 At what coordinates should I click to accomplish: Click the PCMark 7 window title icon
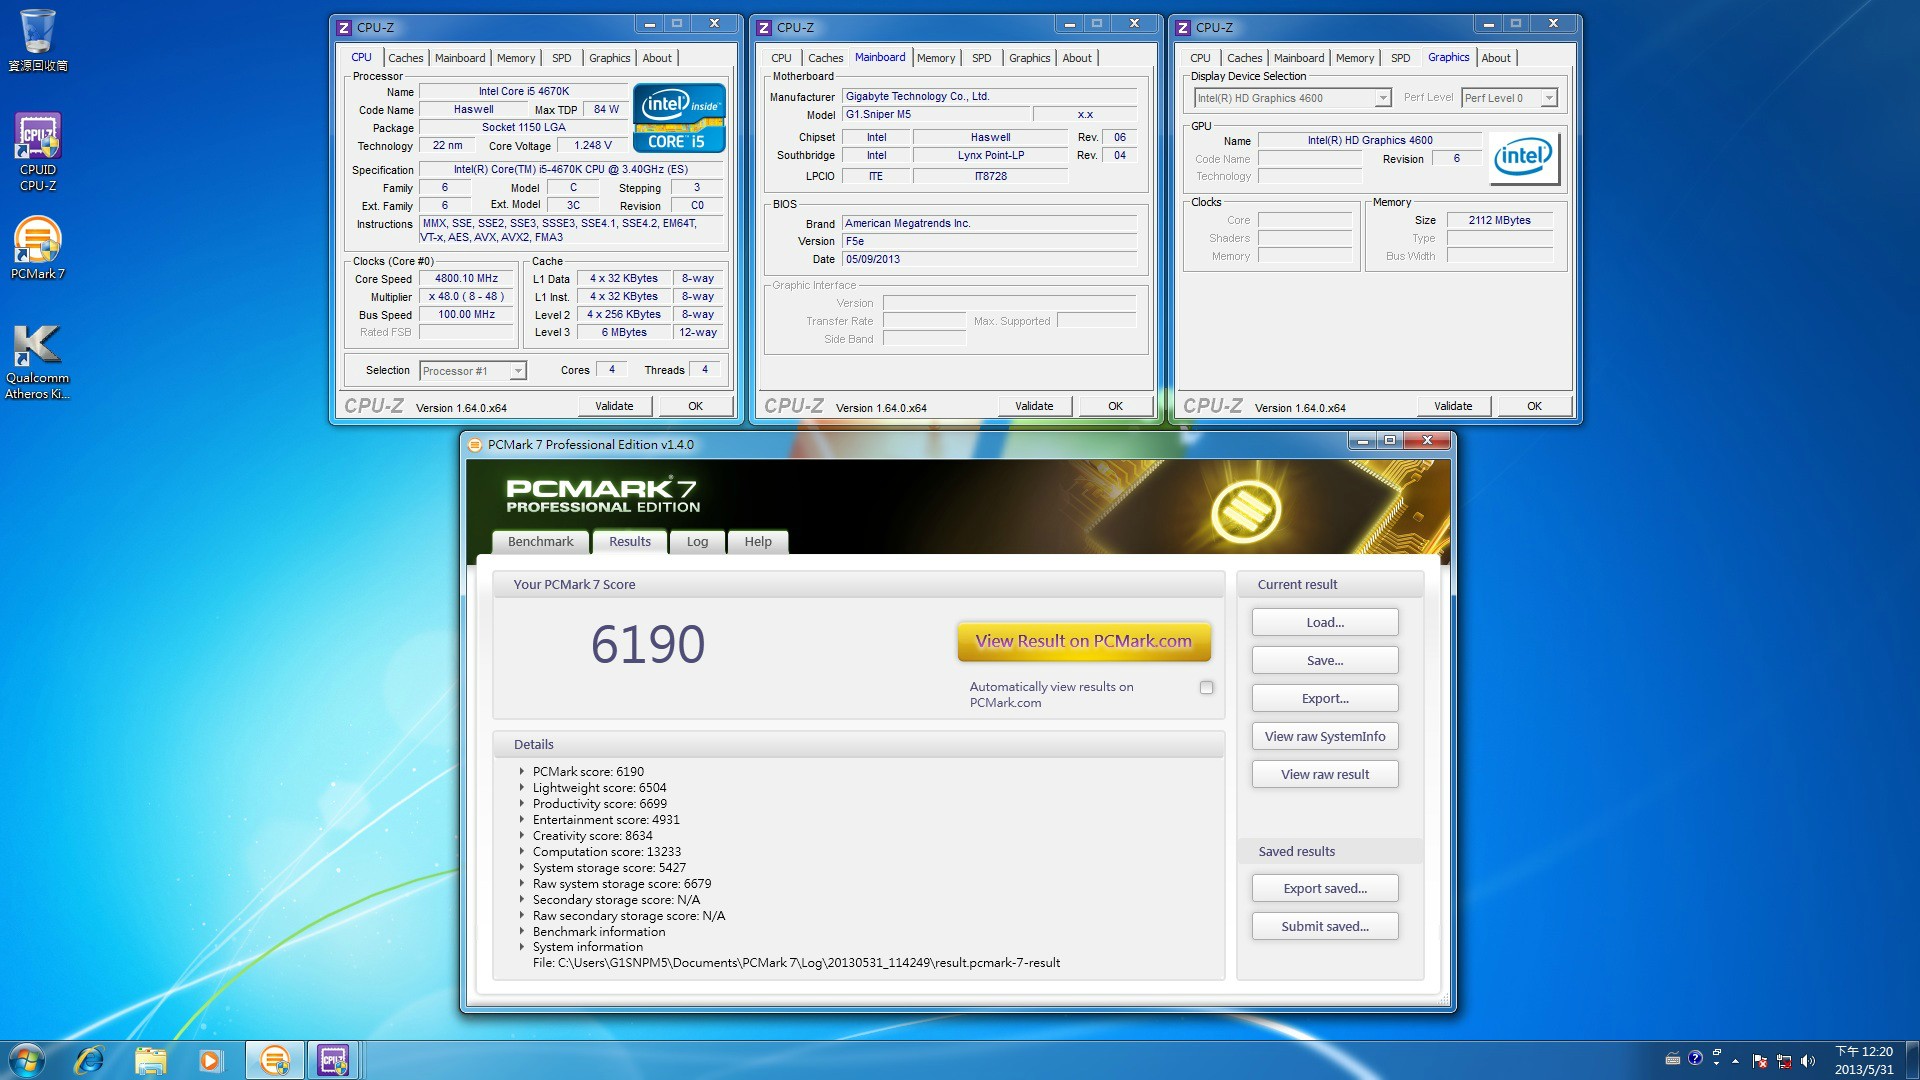pos(475,445)
